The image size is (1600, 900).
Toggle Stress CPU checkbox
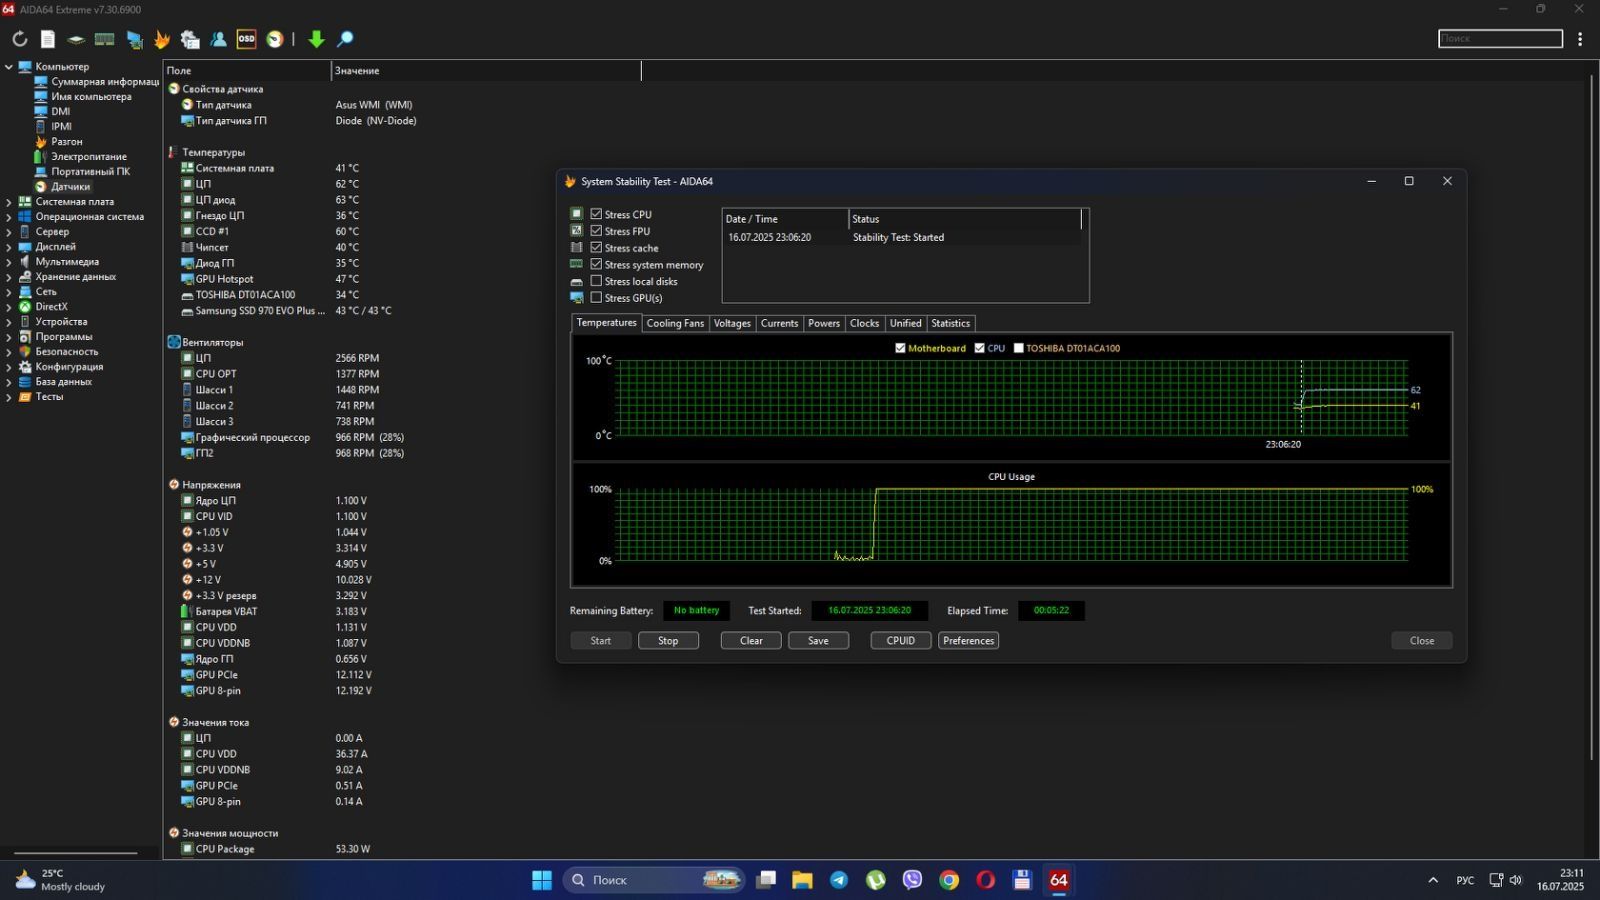pos(596,214)
